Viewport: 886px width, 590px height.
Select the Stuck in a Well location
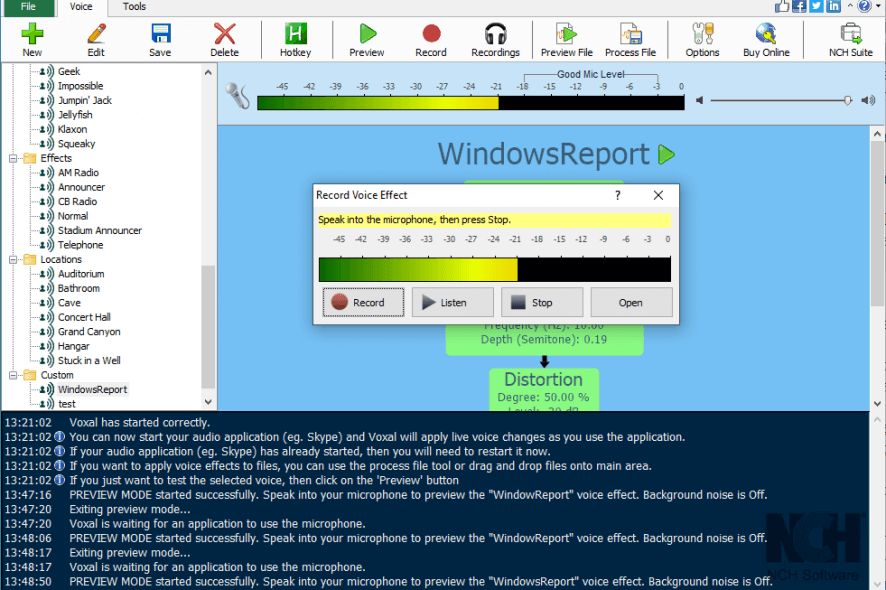(89, 361)
